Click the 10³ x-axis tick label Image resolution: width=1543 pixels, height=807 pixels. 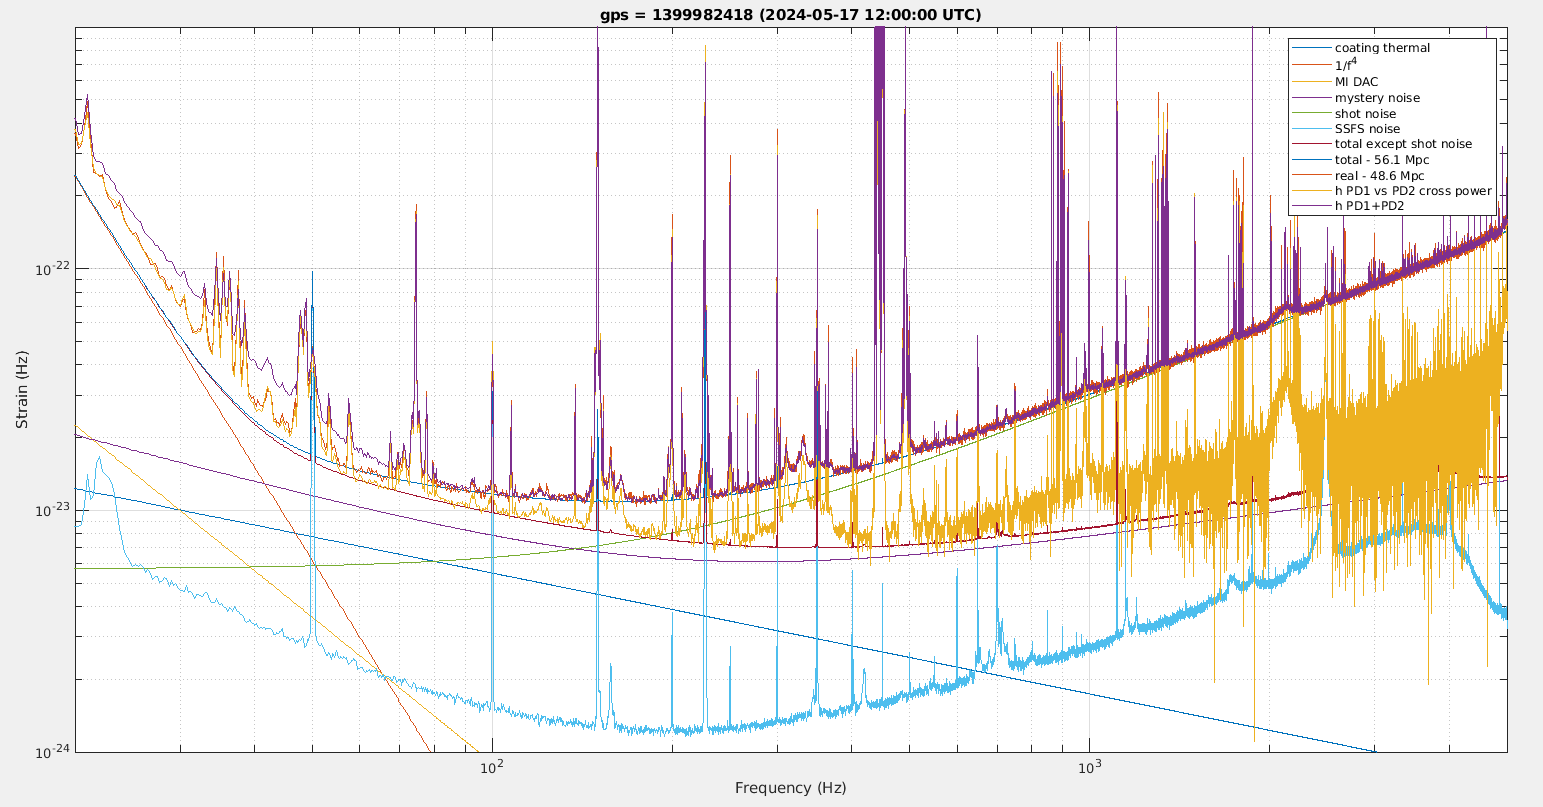click(1089, 768)
